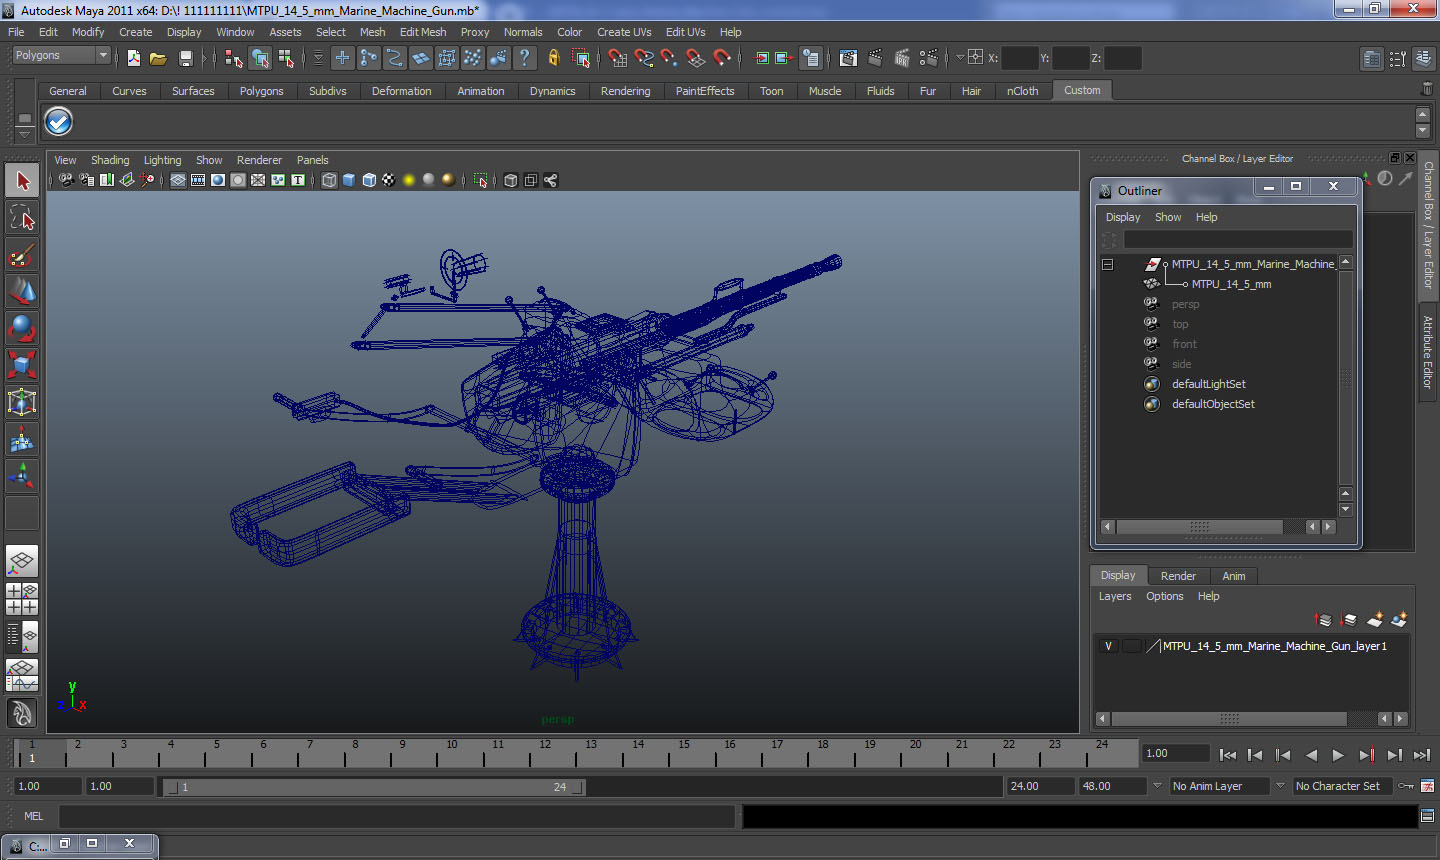Move selected layer up
Viewport: 1440px width, 860px height.
coord(1323,620)
